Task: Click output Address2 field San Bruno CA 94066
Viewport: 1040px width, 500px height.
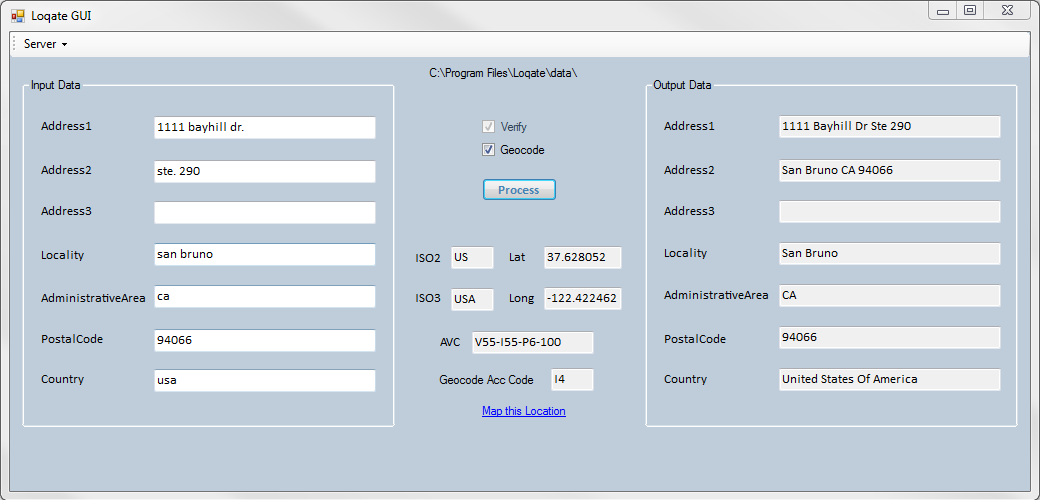Action: click(x=889, y=170)
